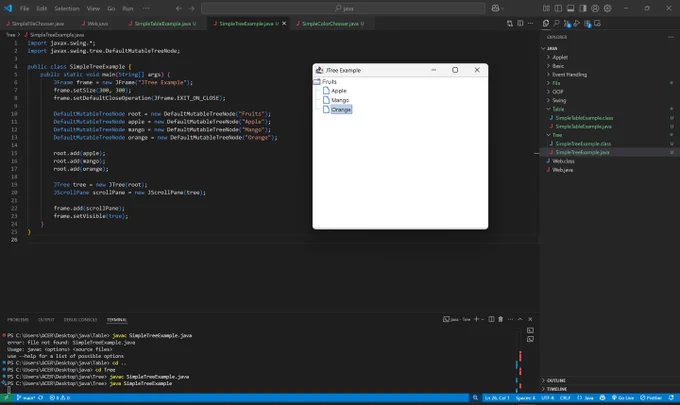This screenshot has width=680, height=405.
Task: Collapse the Table folder
Action: [x=558, y=109]
